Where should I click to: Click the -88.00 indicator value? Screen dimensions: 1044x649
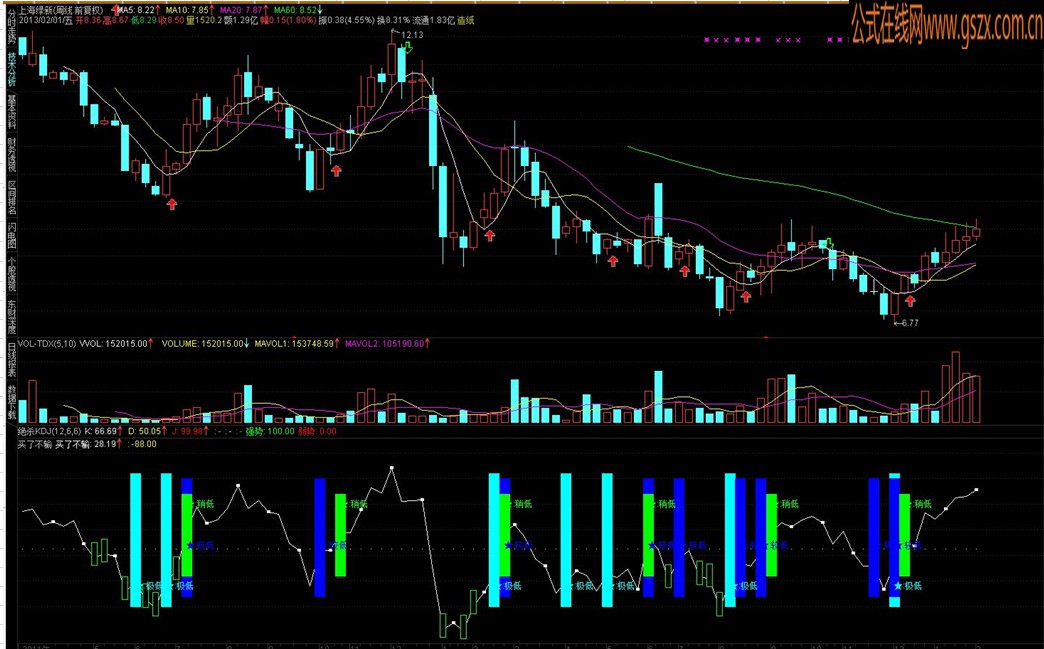(x=144, y=444)
